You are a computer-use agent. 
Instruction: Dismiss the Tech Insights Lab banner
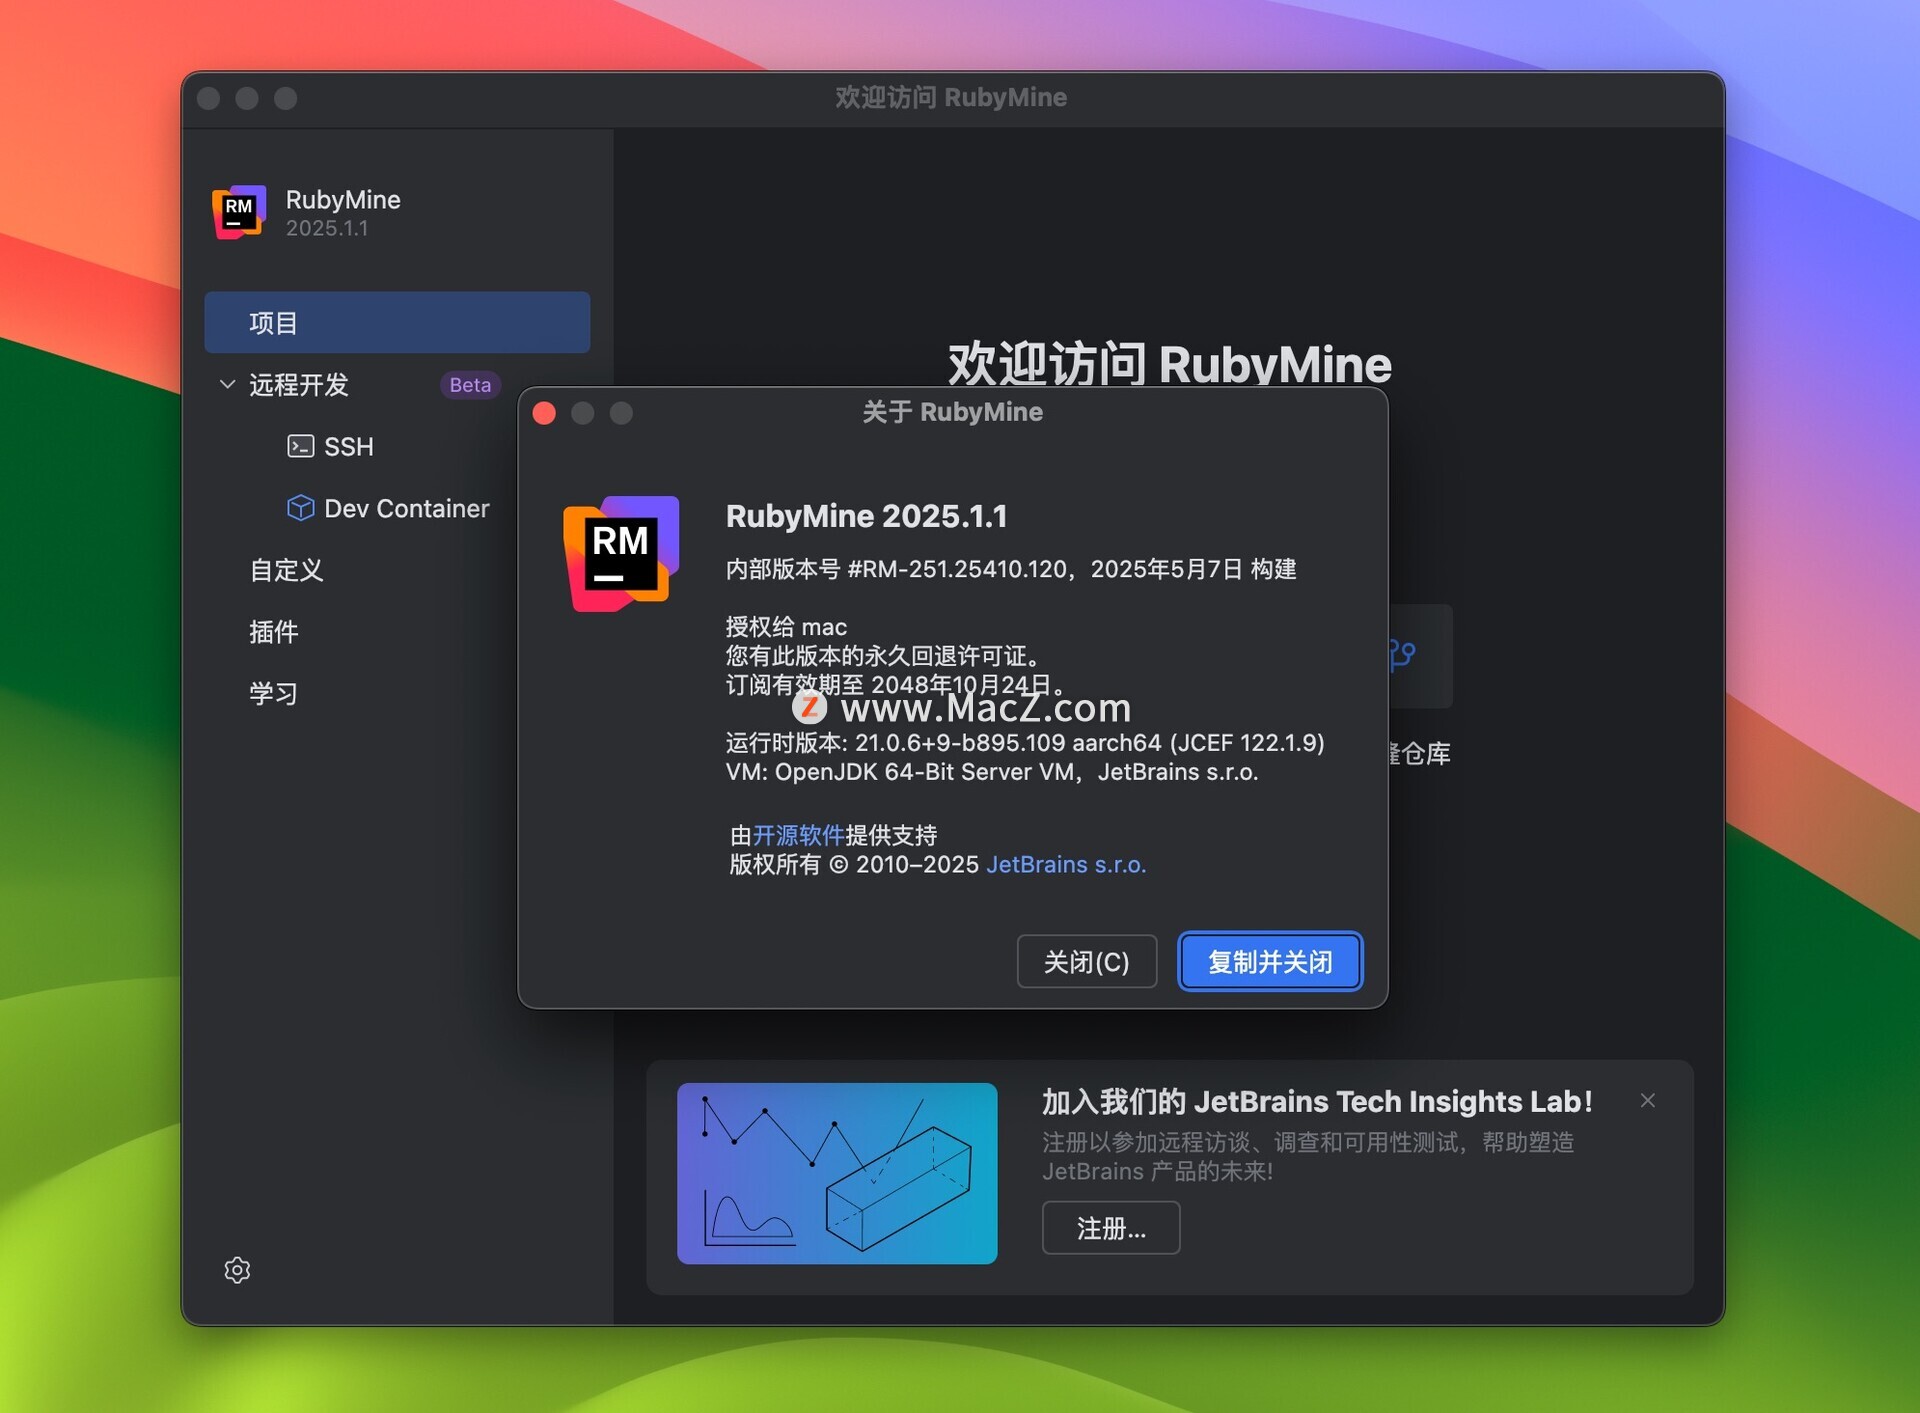(x=1648, y=1100)
